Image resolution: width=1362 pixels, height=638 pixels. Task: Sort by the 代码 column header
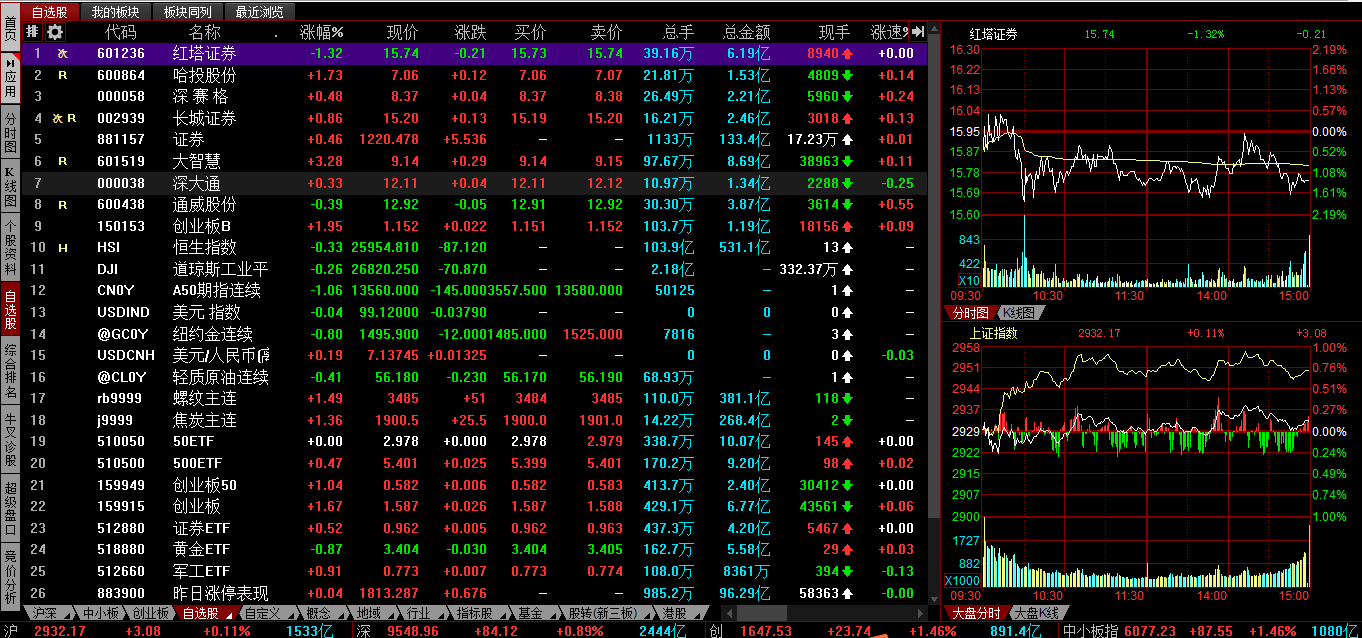[x=121, y=32]
